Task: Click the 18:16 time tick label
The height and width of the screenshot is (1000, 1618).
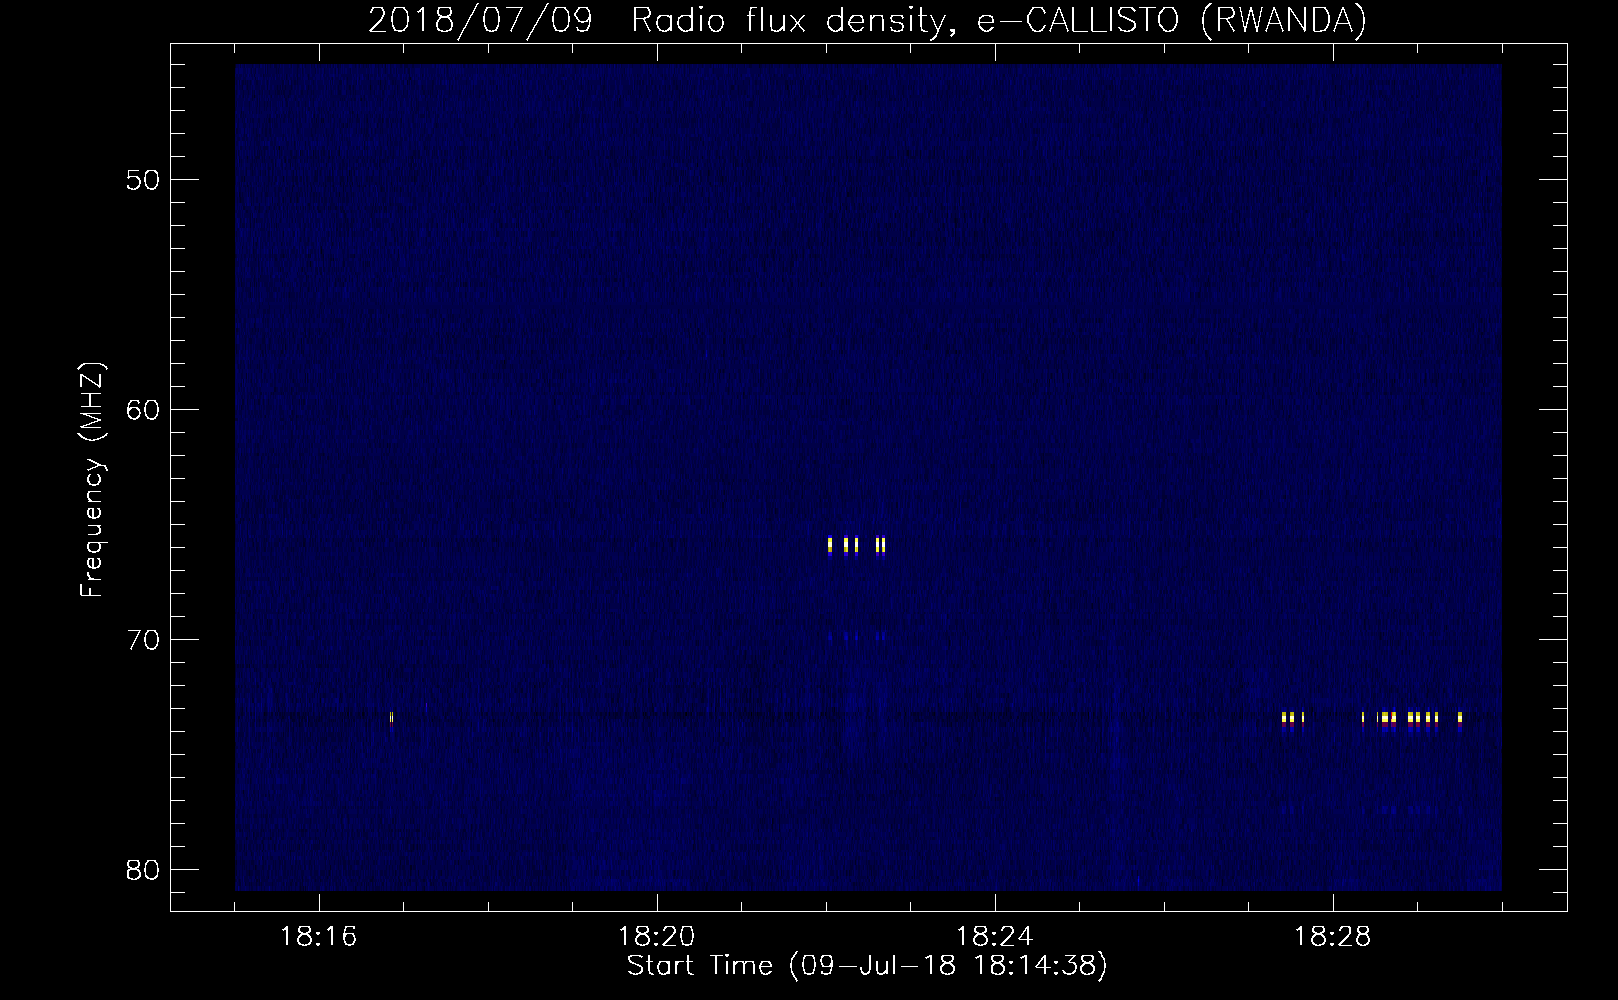Action: 319,937
